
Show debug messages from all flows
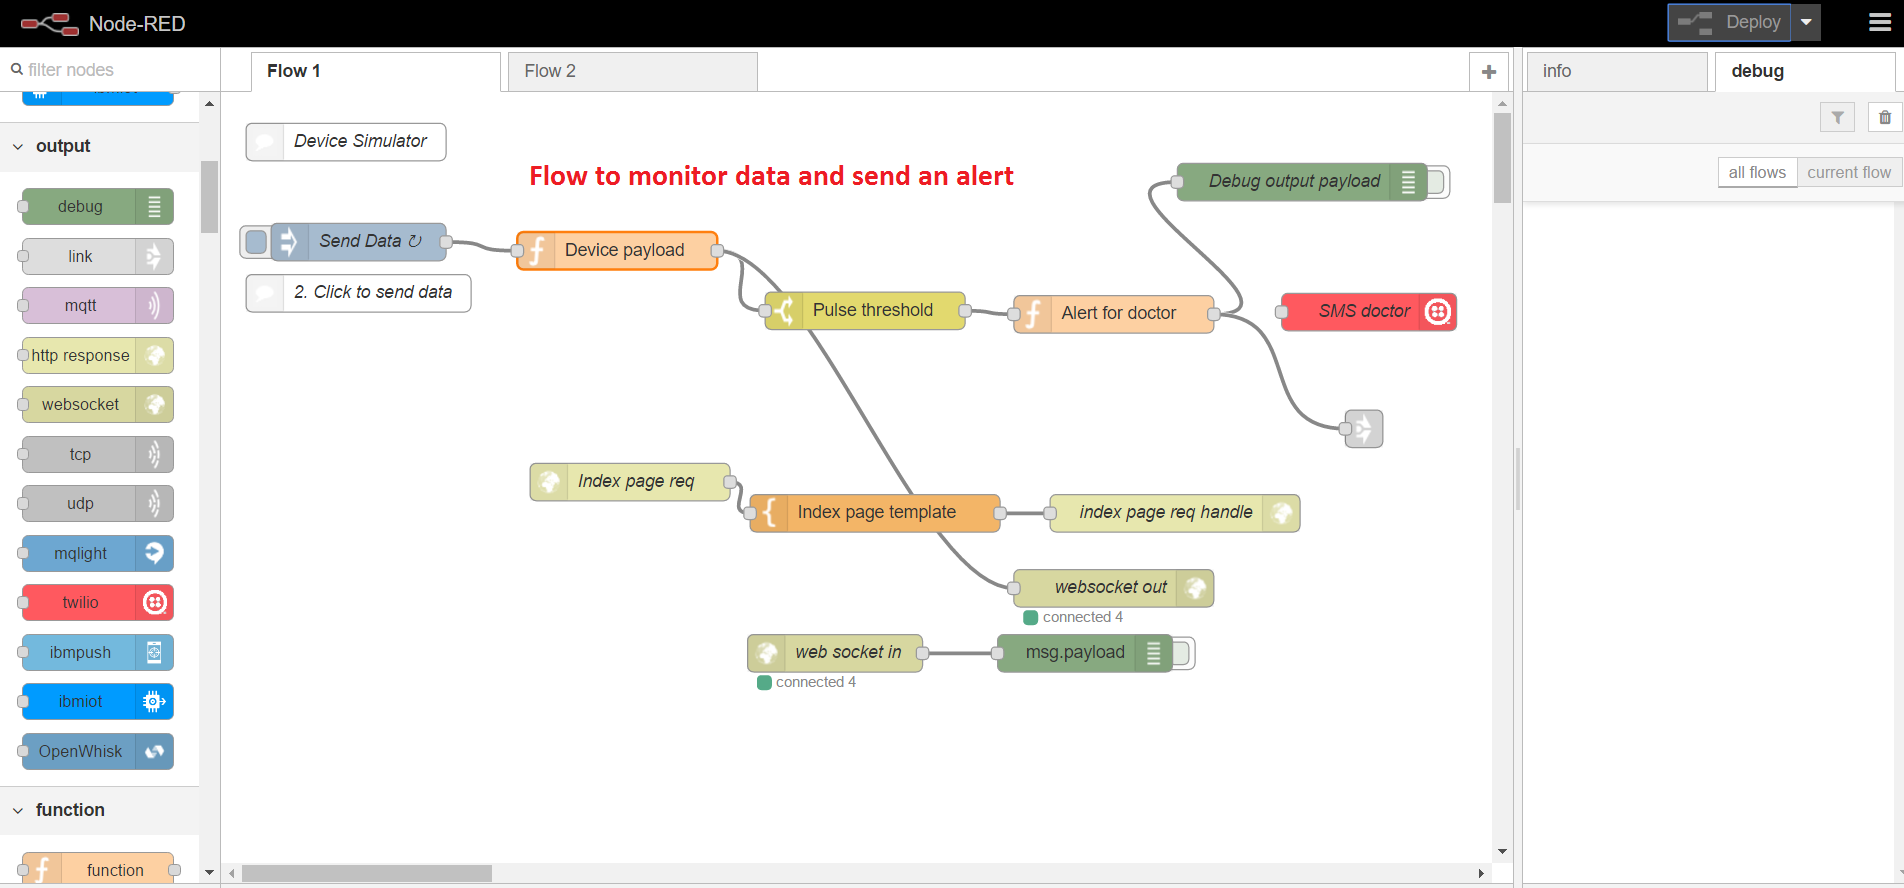1757,172
